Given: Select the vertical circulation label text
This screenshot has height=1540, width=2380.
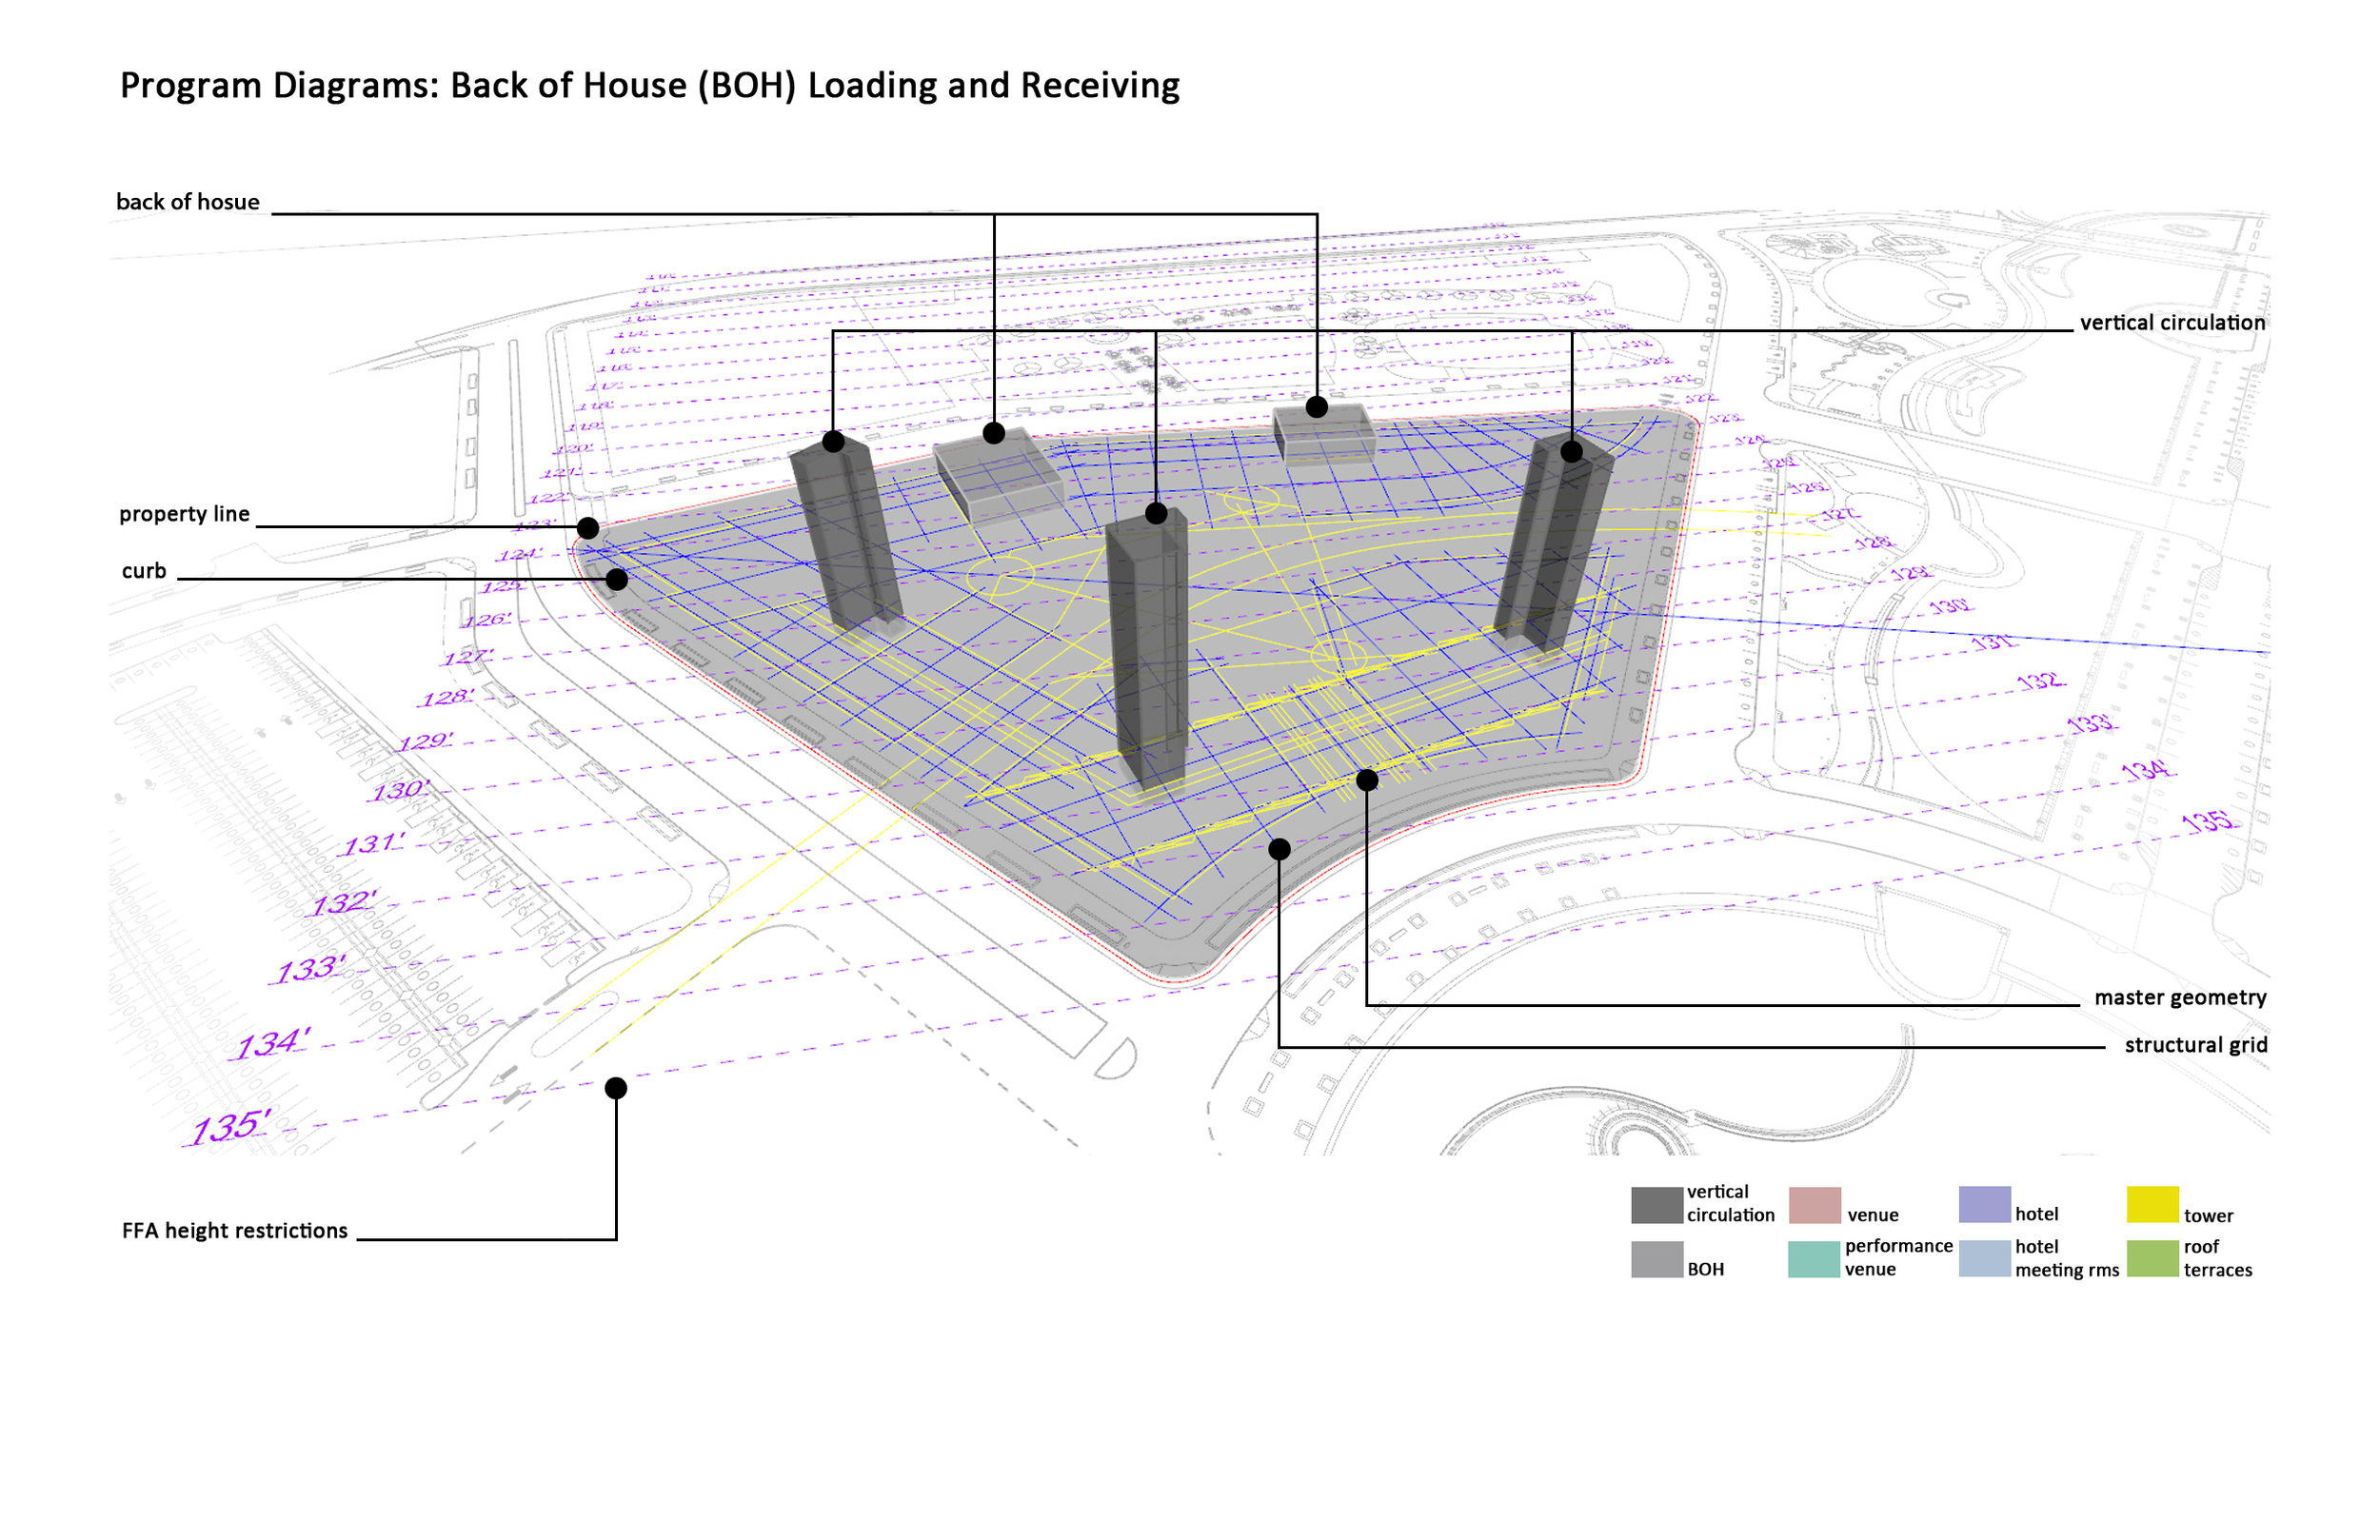Looking at the screenshot, I should click(2170, 323).
